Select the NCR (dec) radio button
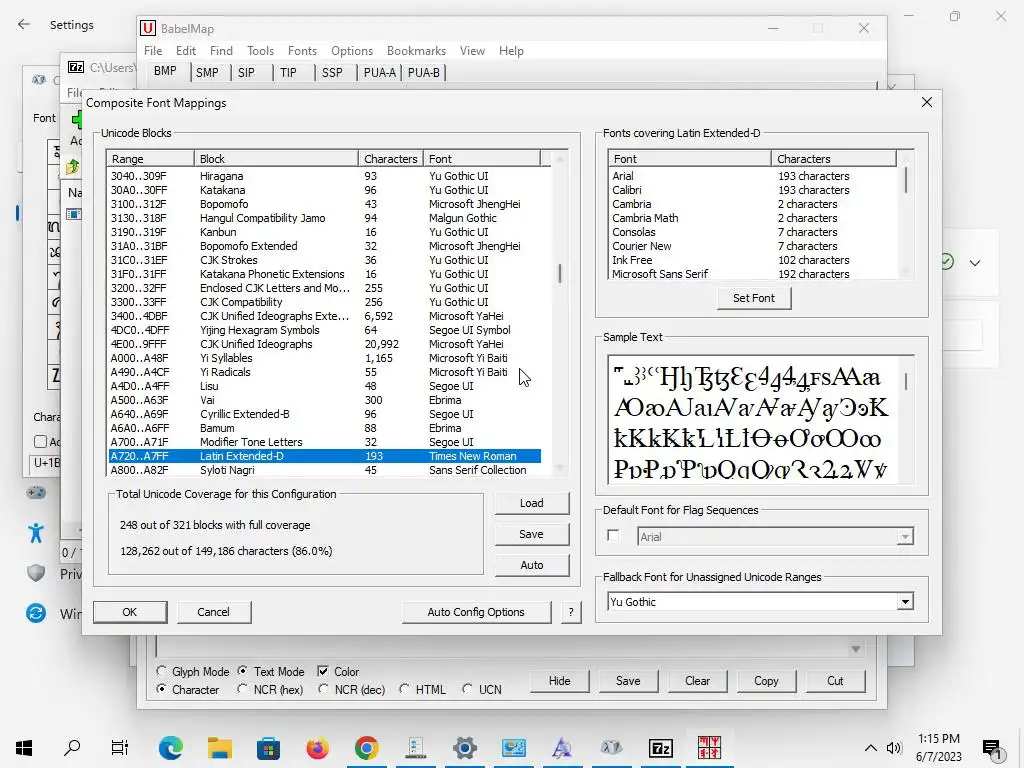The width and height of the screenshot is (1024, 768). pyautogui.click(x=323, y=689)
